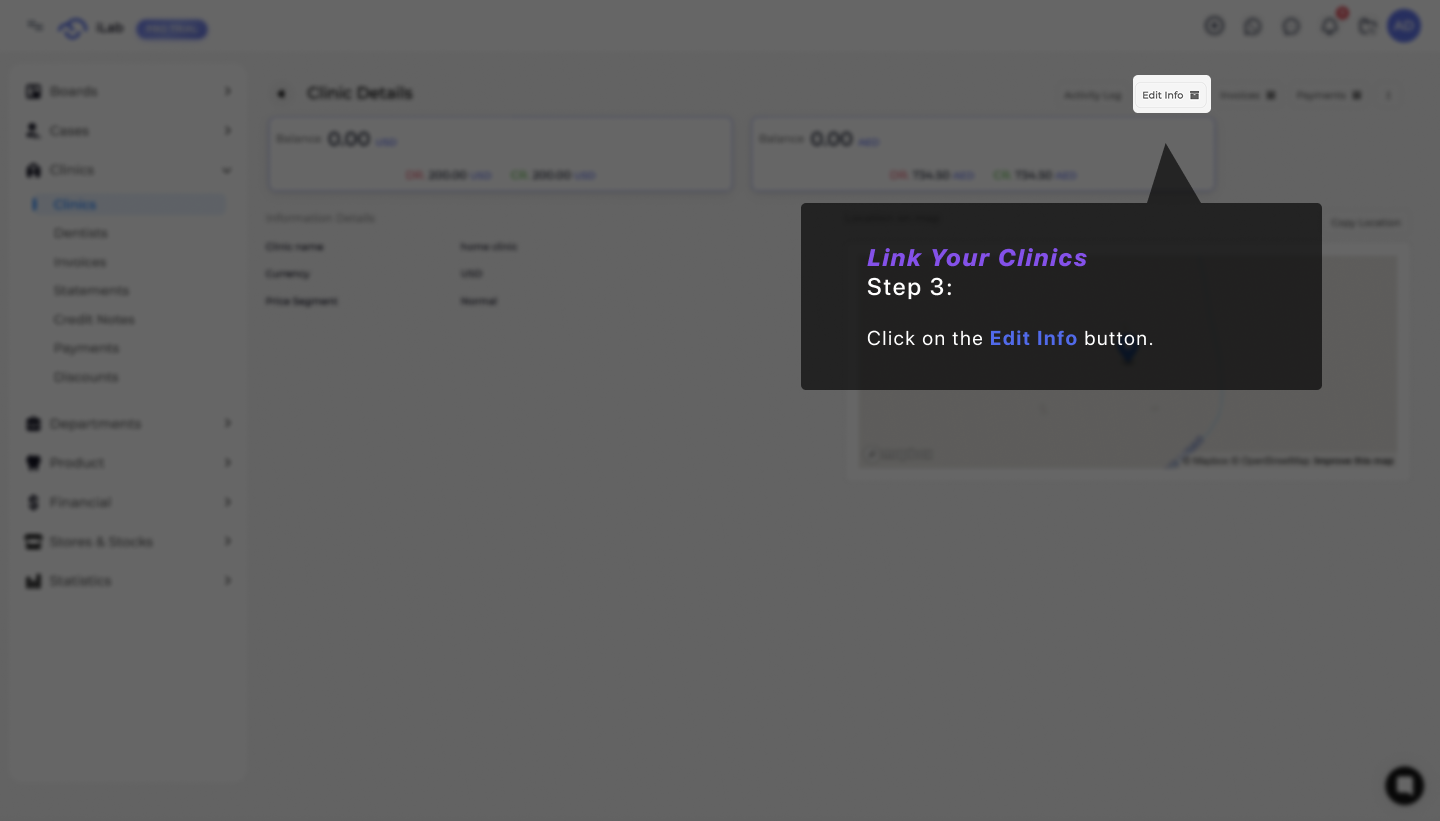The width and height of the screenshot is (1440, 821).
Task: Click the 'Clinic name' label
Action: pyautogui.click(x=295, y=246)
